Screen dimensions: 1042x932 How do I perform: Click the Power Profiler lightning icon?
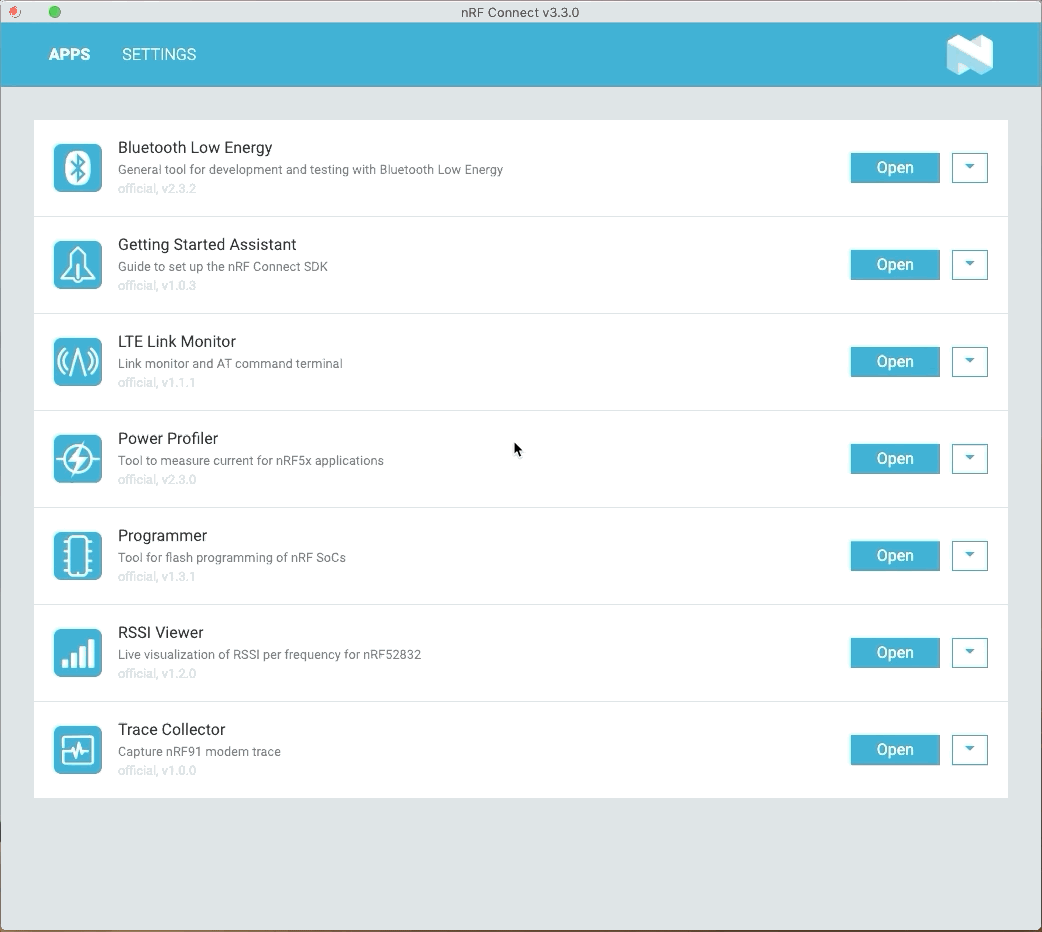click(78, 459)
